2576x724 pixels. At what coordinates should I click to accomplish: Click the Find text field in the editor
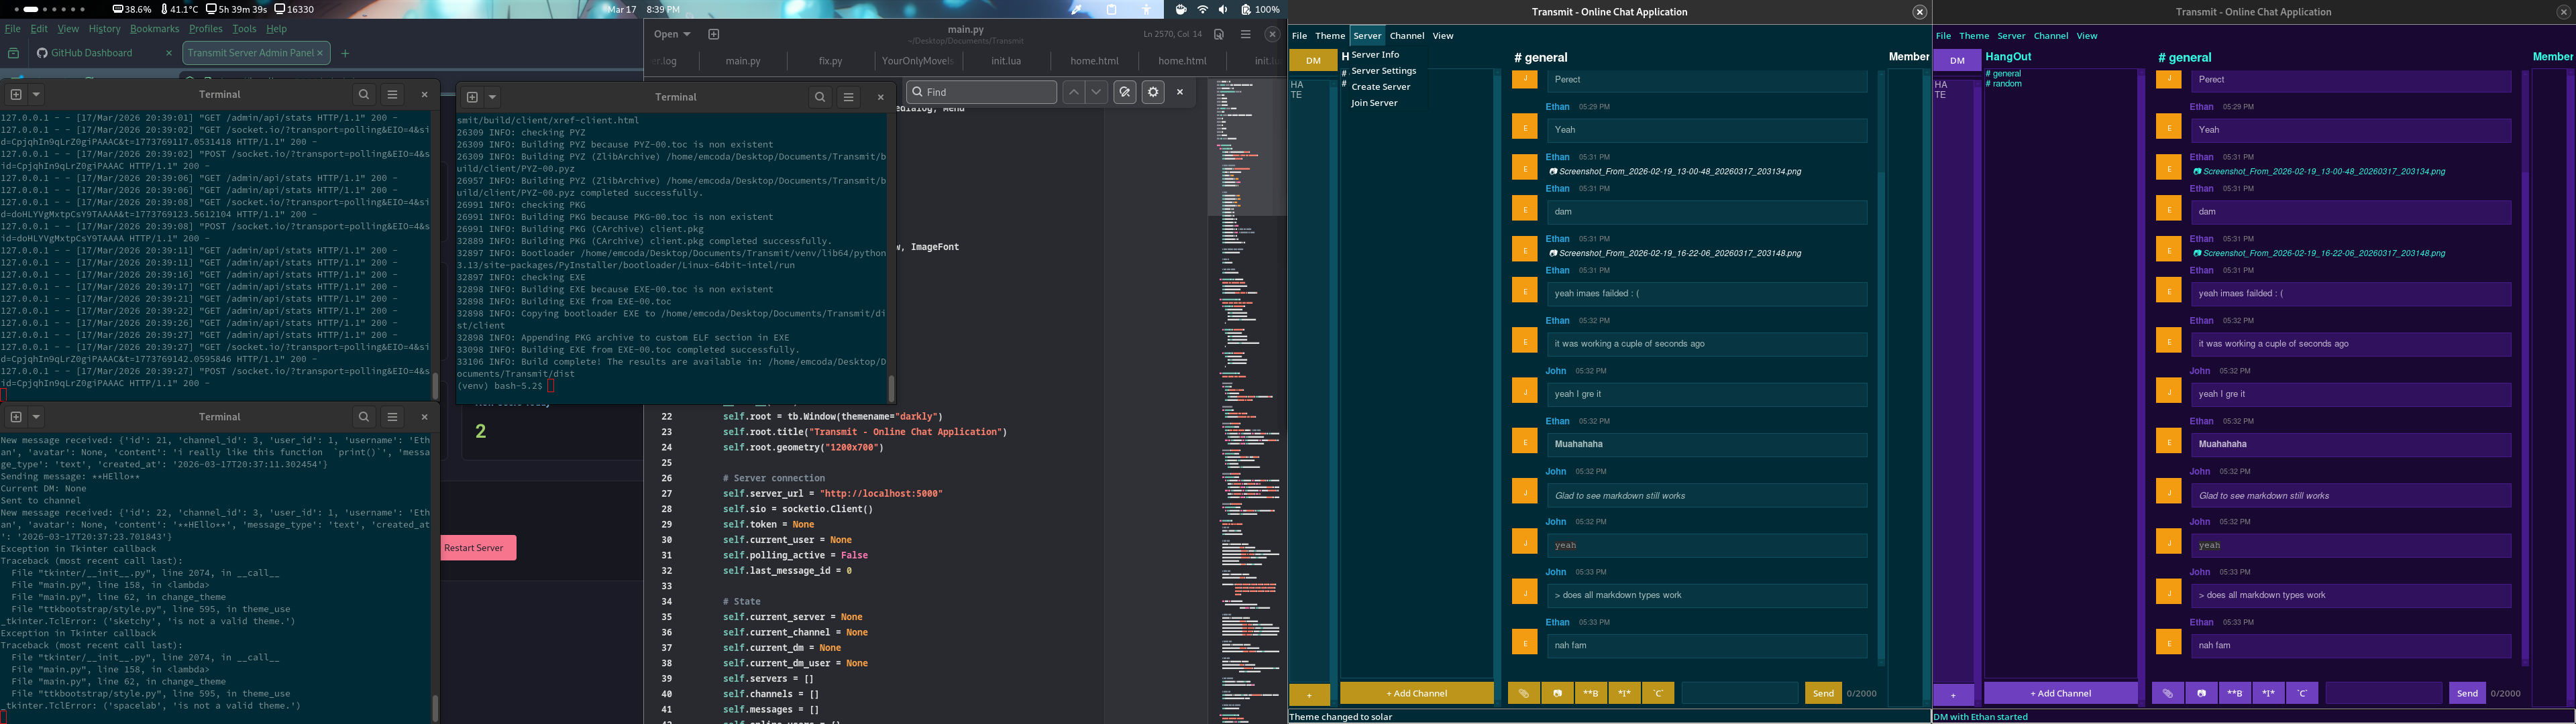tap(985, 92)
